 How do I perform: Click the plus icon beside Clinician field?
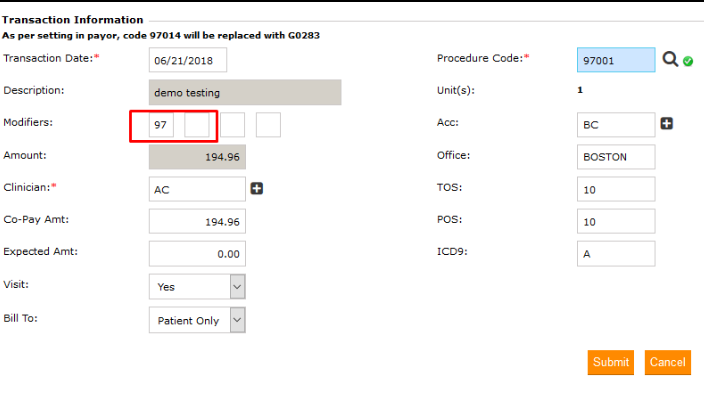pyautogui.click(x=257, y=188)
